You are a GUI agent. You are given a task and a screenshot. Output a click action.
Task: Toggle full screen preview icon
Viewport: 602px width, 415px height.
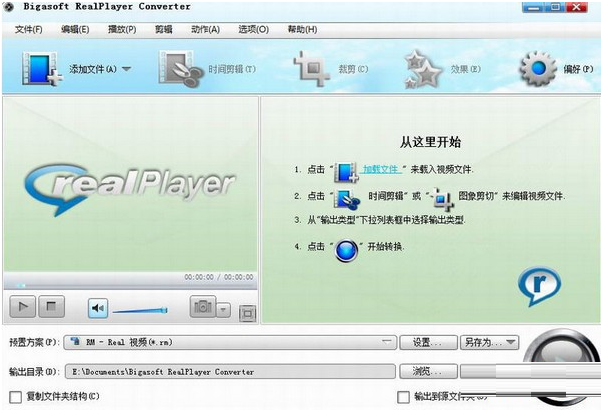coord(247,313)
